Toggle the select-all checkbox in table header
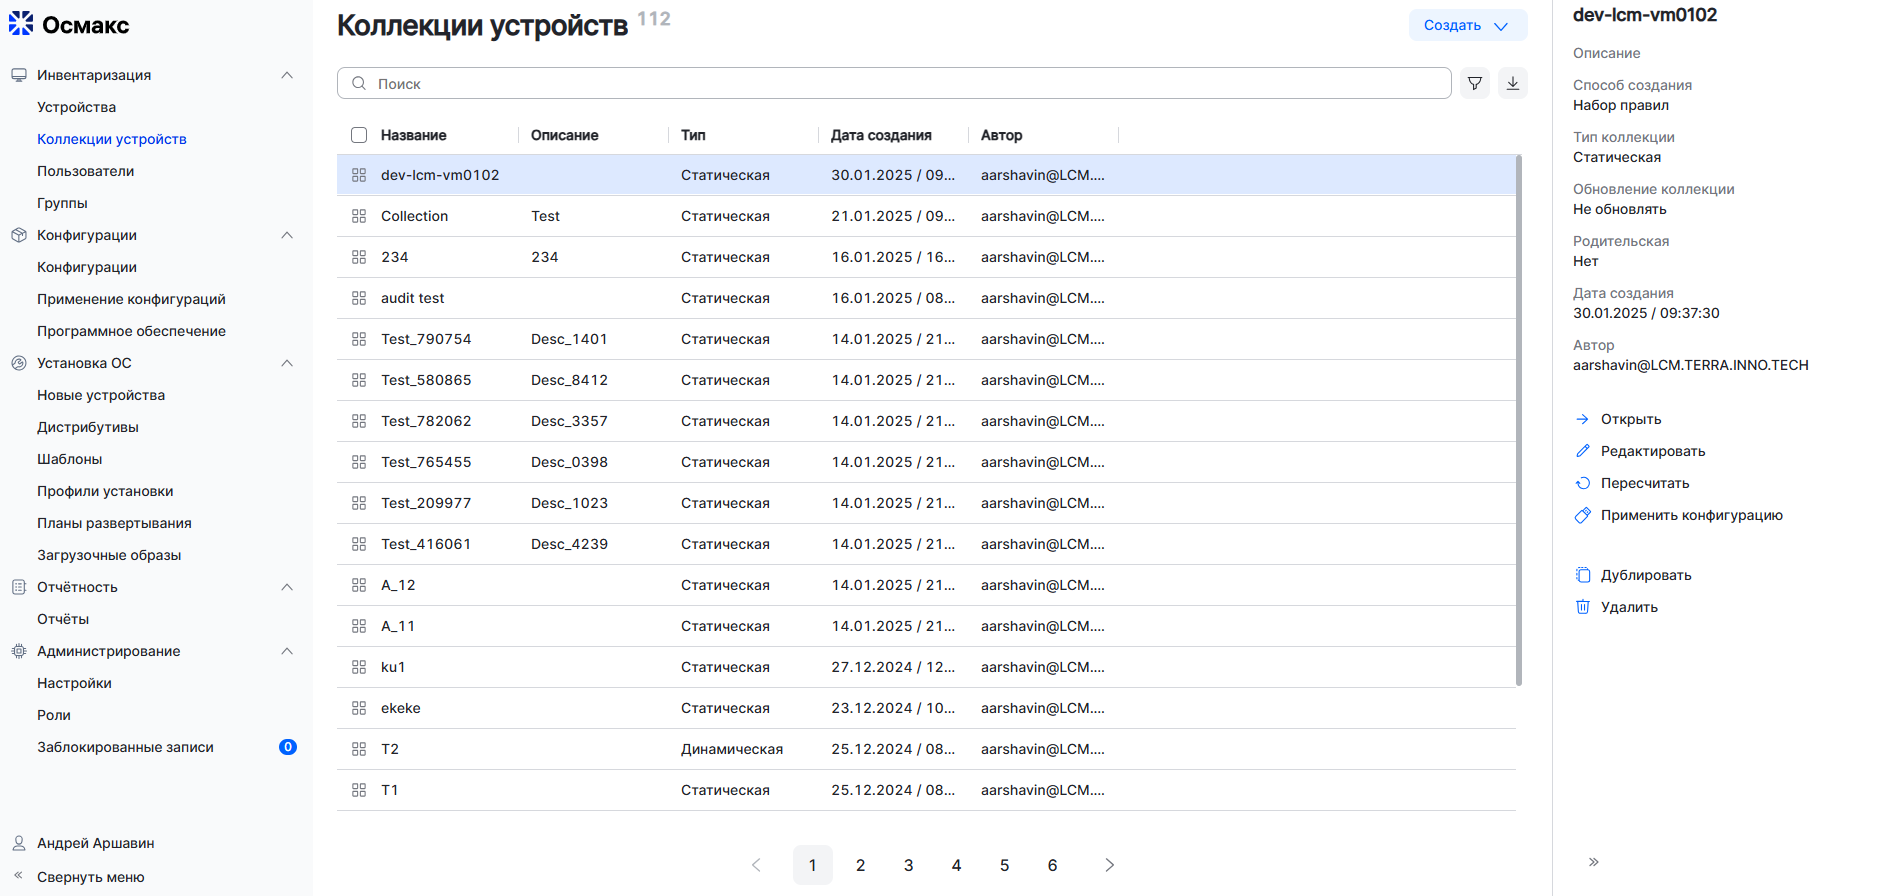The height and width of the screenshot is (896, 1899). tap(359, 135)
